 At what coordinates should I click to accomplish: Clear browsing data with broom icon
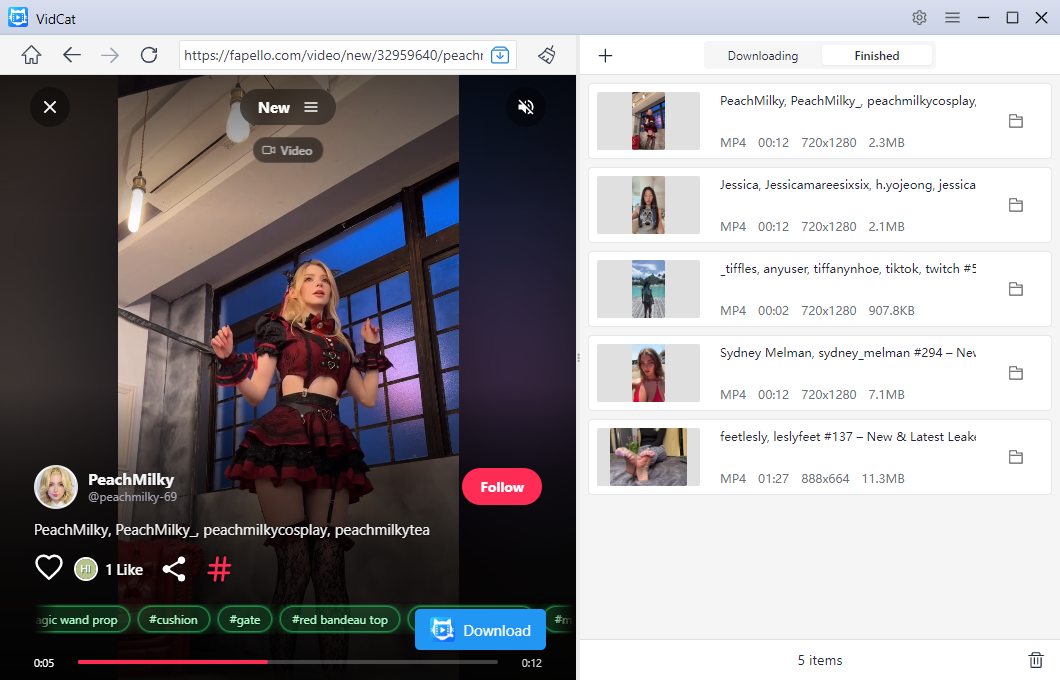point(547,55)
